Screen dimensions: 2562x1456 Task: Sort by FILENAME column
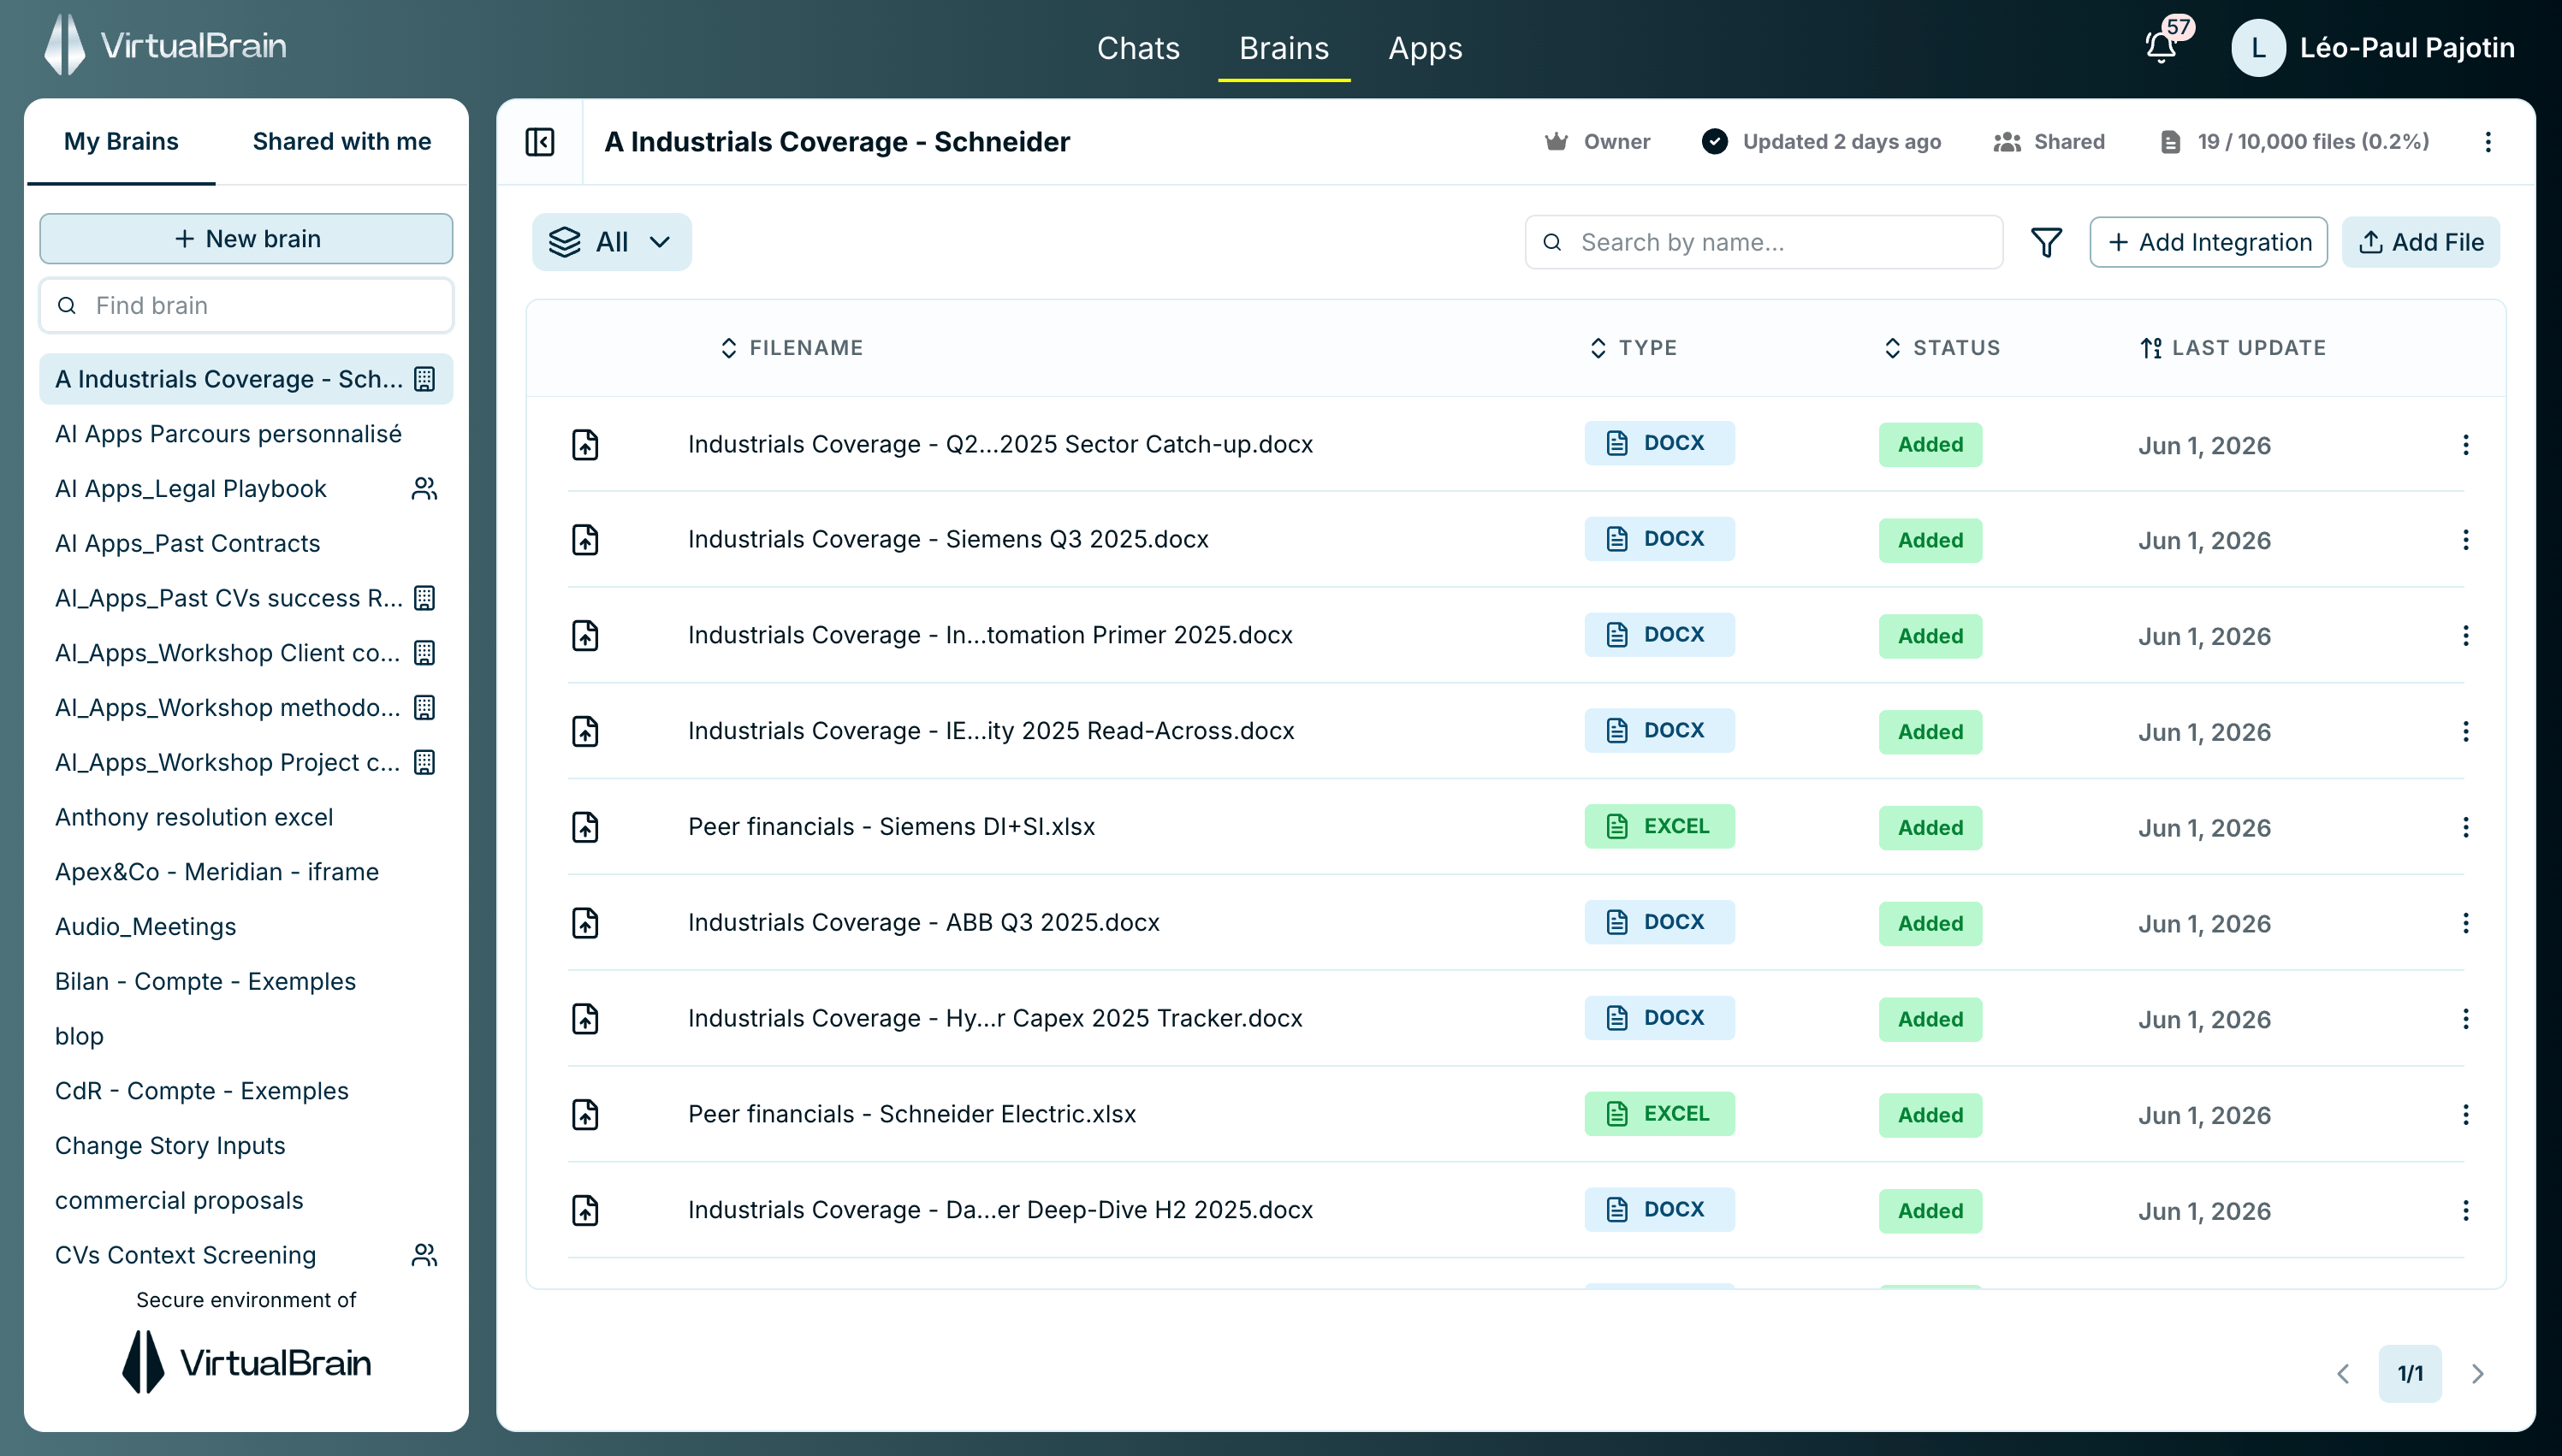tap(791, 348)
